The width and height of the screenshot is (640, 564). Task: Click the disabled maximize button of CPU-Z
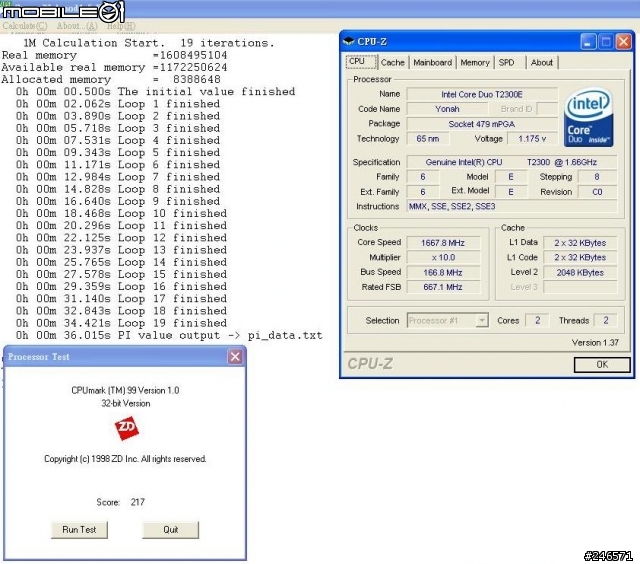[x=606, y=42]
